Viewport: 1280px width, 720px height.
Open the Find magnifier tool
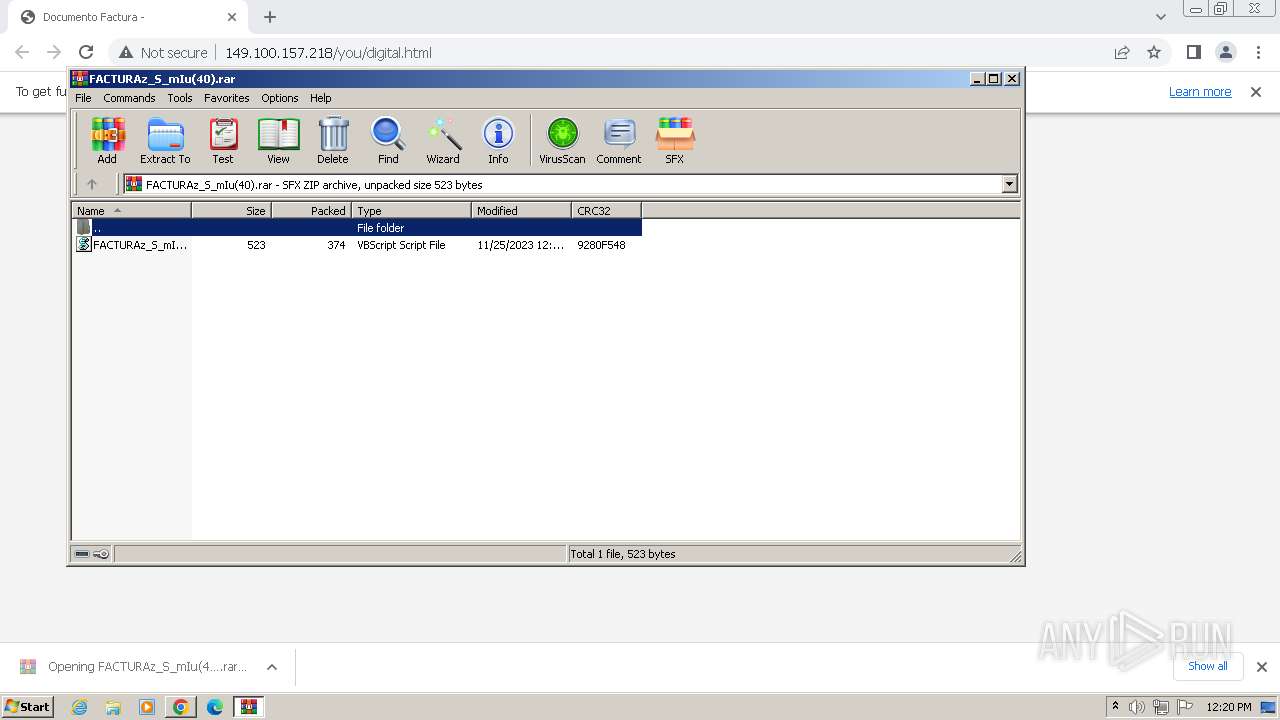(x=388, y=140)
